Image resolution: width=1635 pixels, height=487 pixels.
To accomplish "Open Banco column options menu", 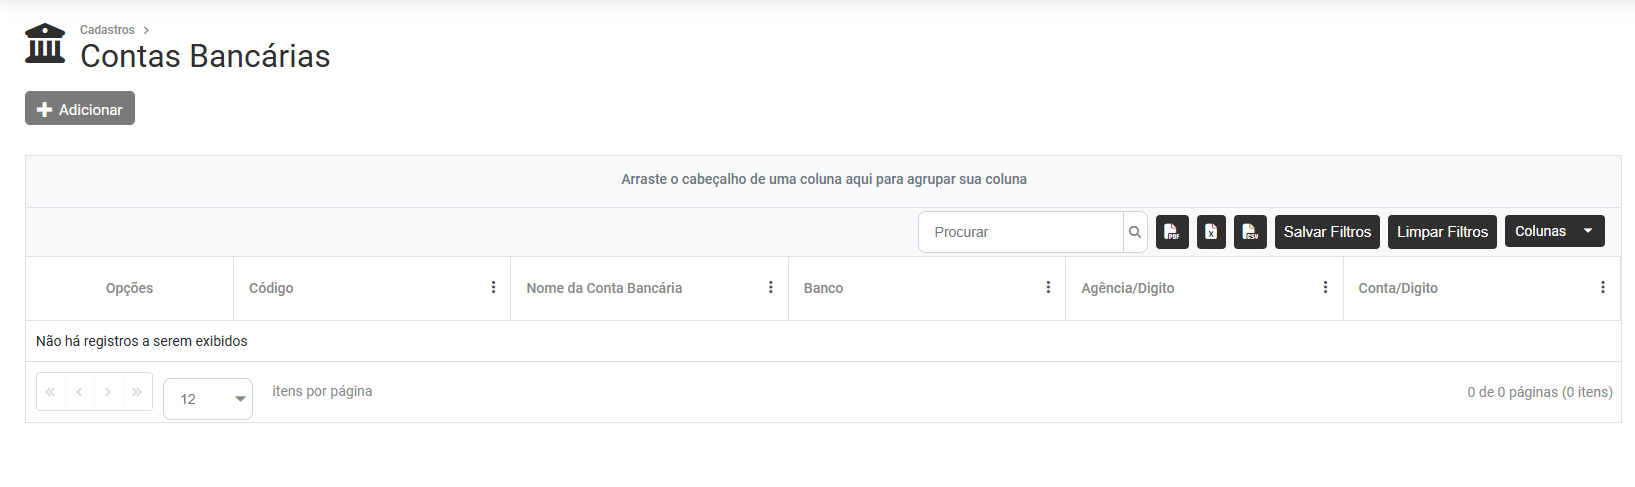I will coord(1048,288).
